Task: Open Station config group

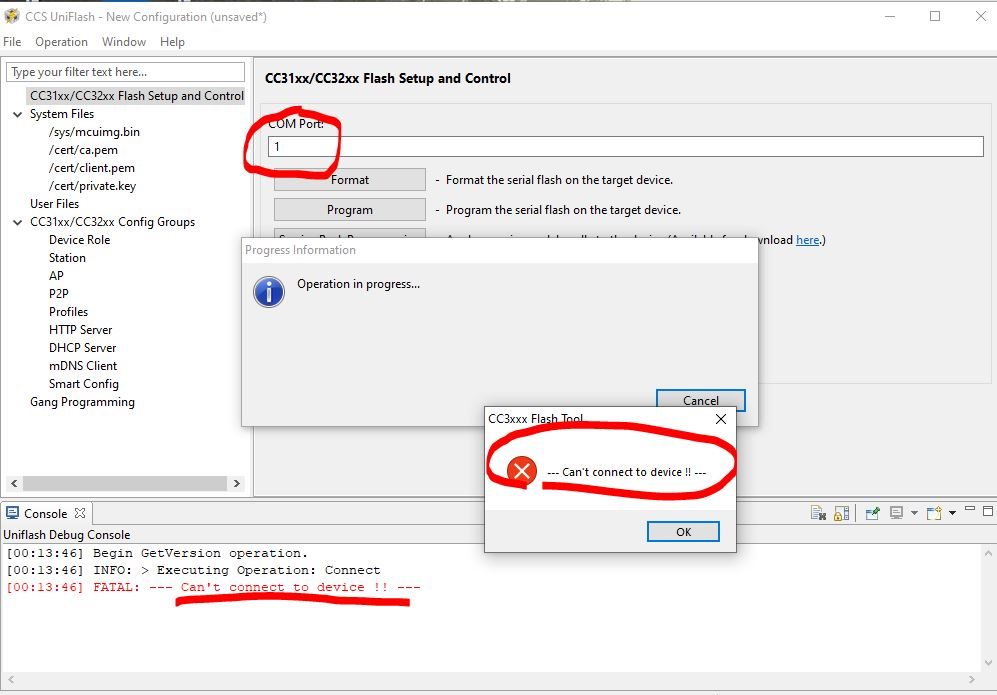Action: (67, 258)
